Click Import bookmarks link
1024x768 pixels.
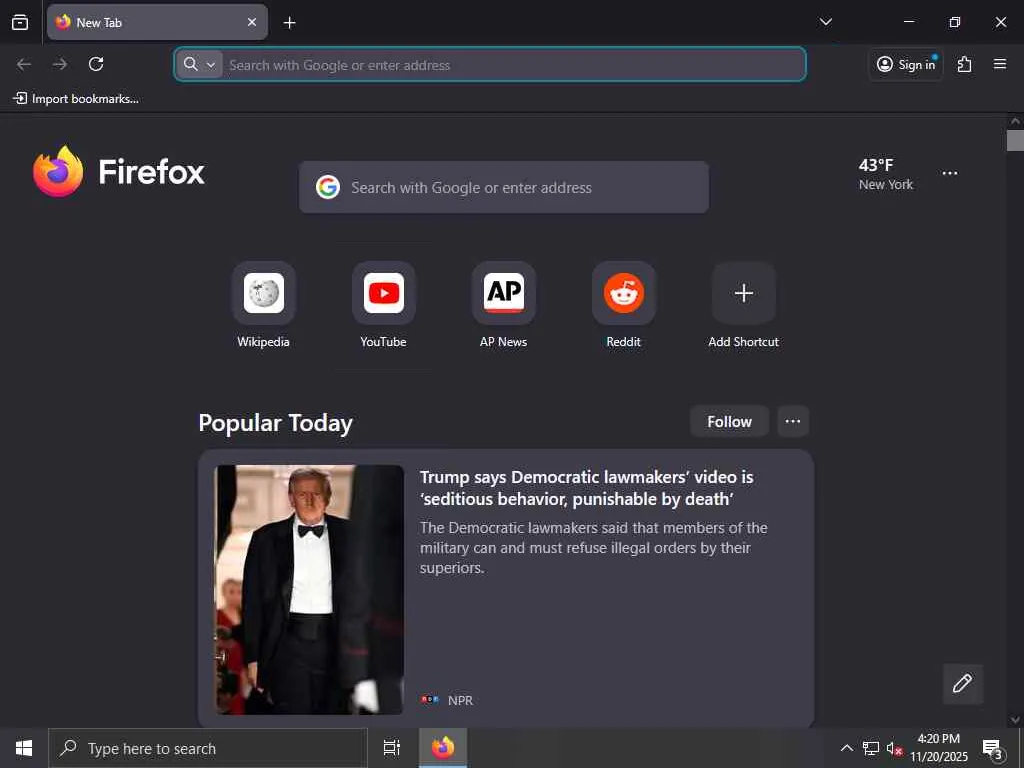pos(76,99)
